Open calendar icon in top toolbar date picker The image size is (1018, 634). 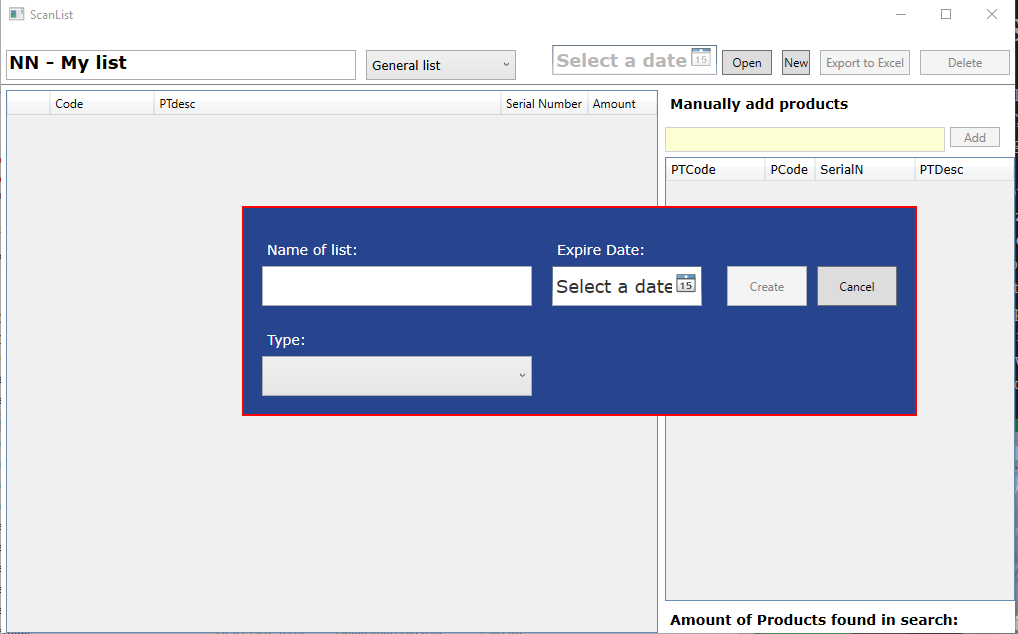pyautogui.click(x=701, y=58)
